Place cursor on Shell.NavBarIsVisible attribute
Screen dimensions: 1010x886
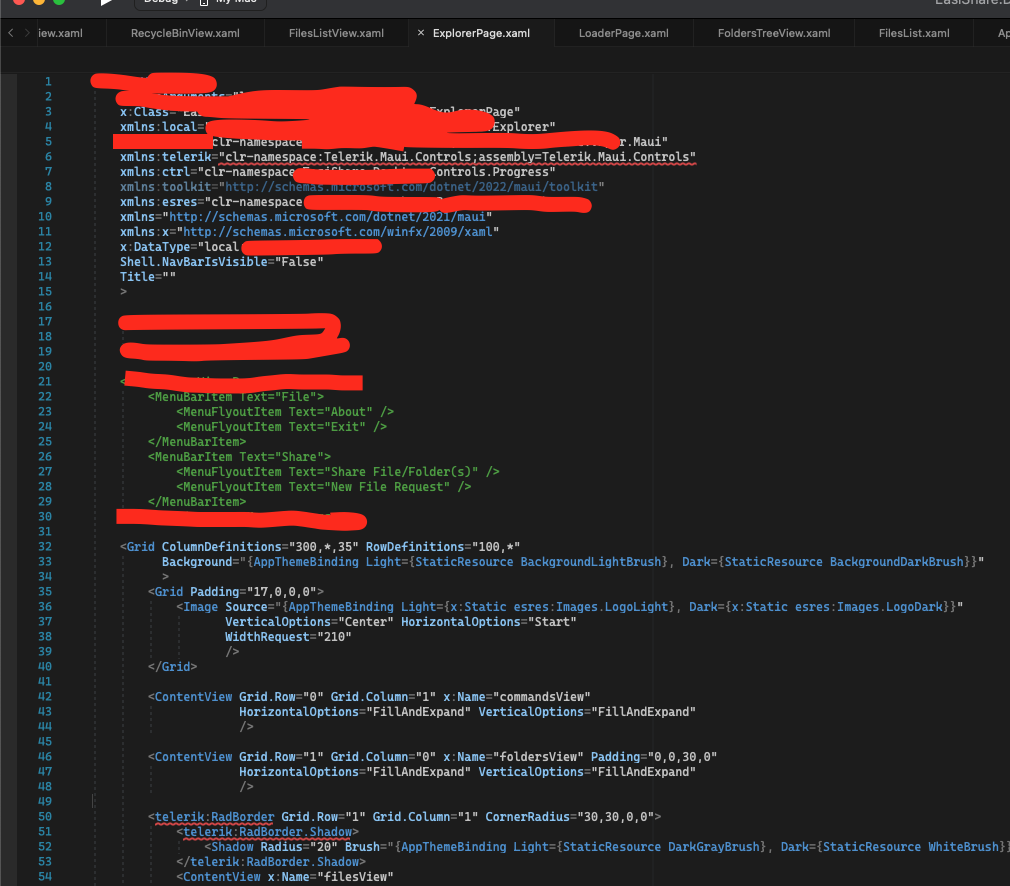tap(188, 262)
